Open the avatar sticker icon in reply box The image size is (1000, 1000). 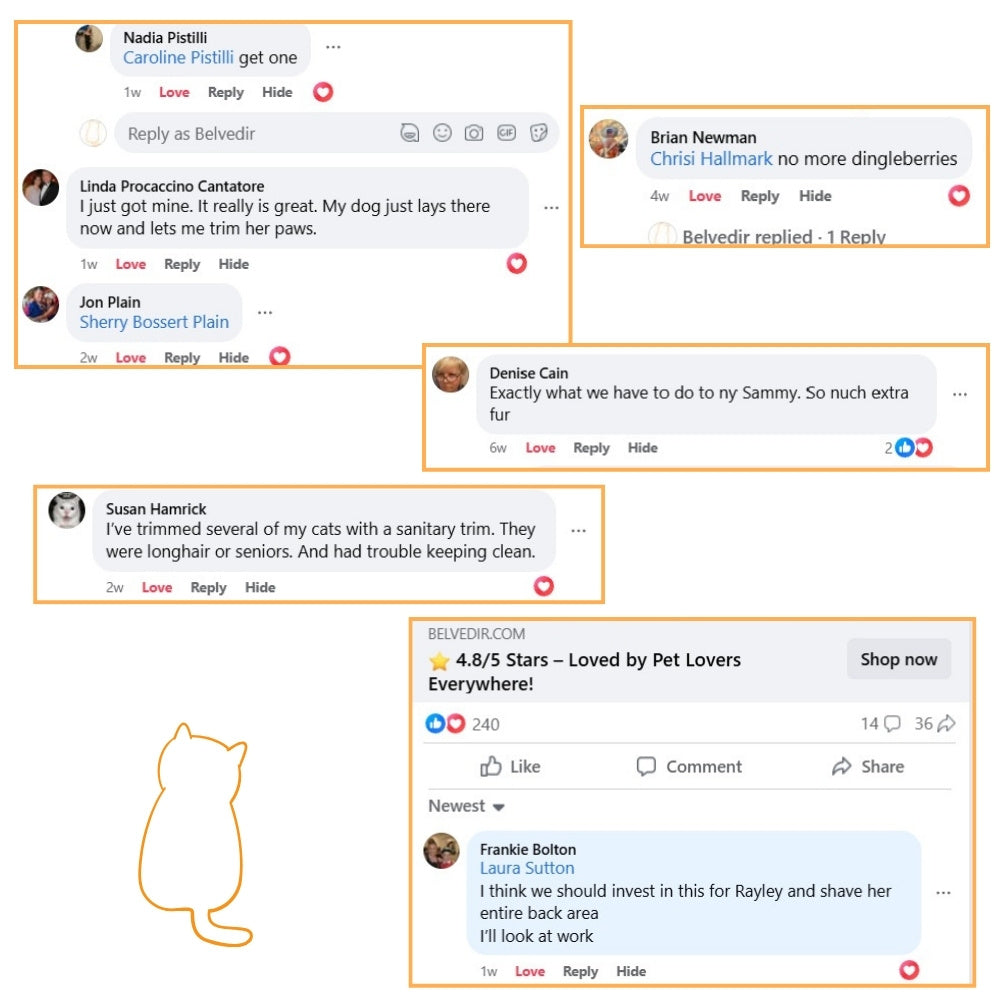409,133
